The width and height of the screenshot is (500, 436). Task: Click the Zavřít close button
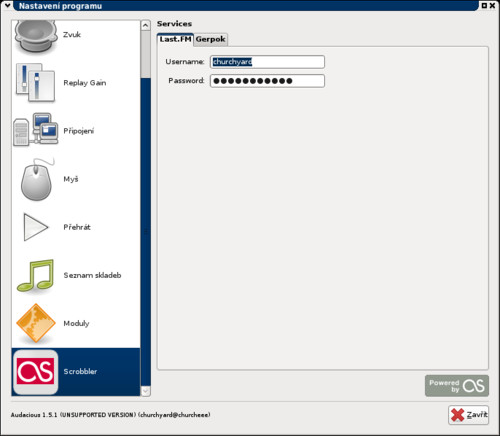coord(469,415)
